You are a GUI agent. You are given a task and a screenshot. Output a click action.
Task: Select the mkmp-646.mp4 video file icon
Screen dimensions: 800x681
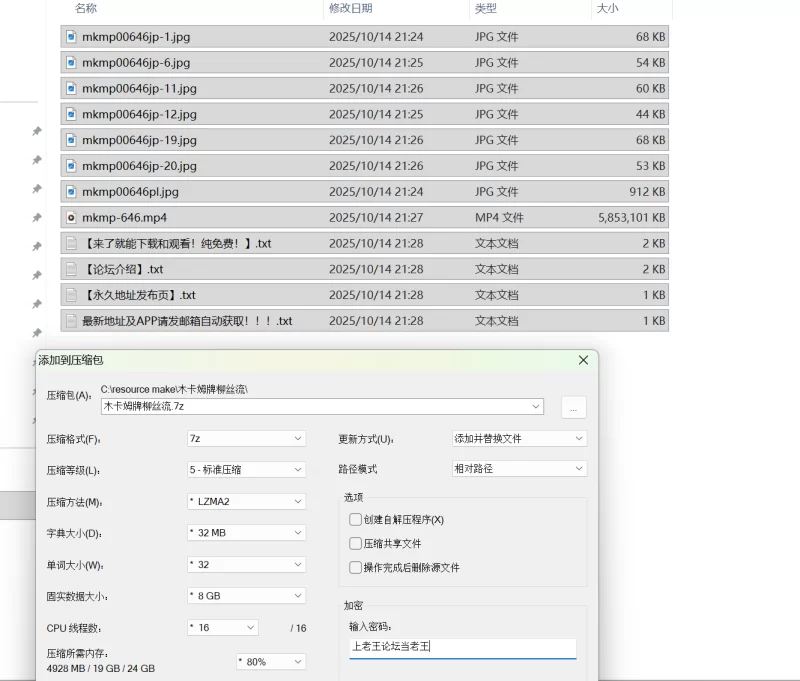(71, 217)
